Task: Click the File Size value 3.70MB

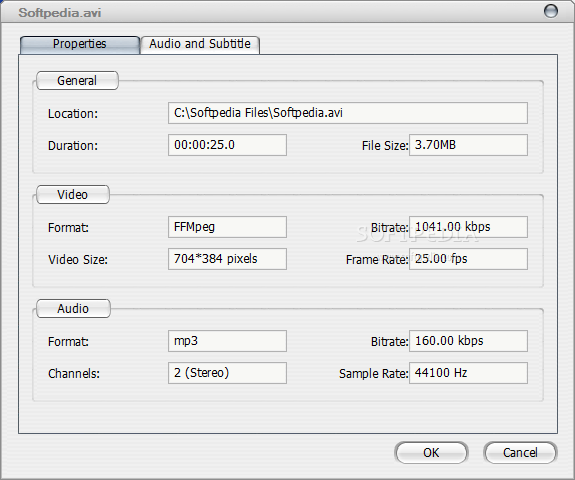Action: 468,145
